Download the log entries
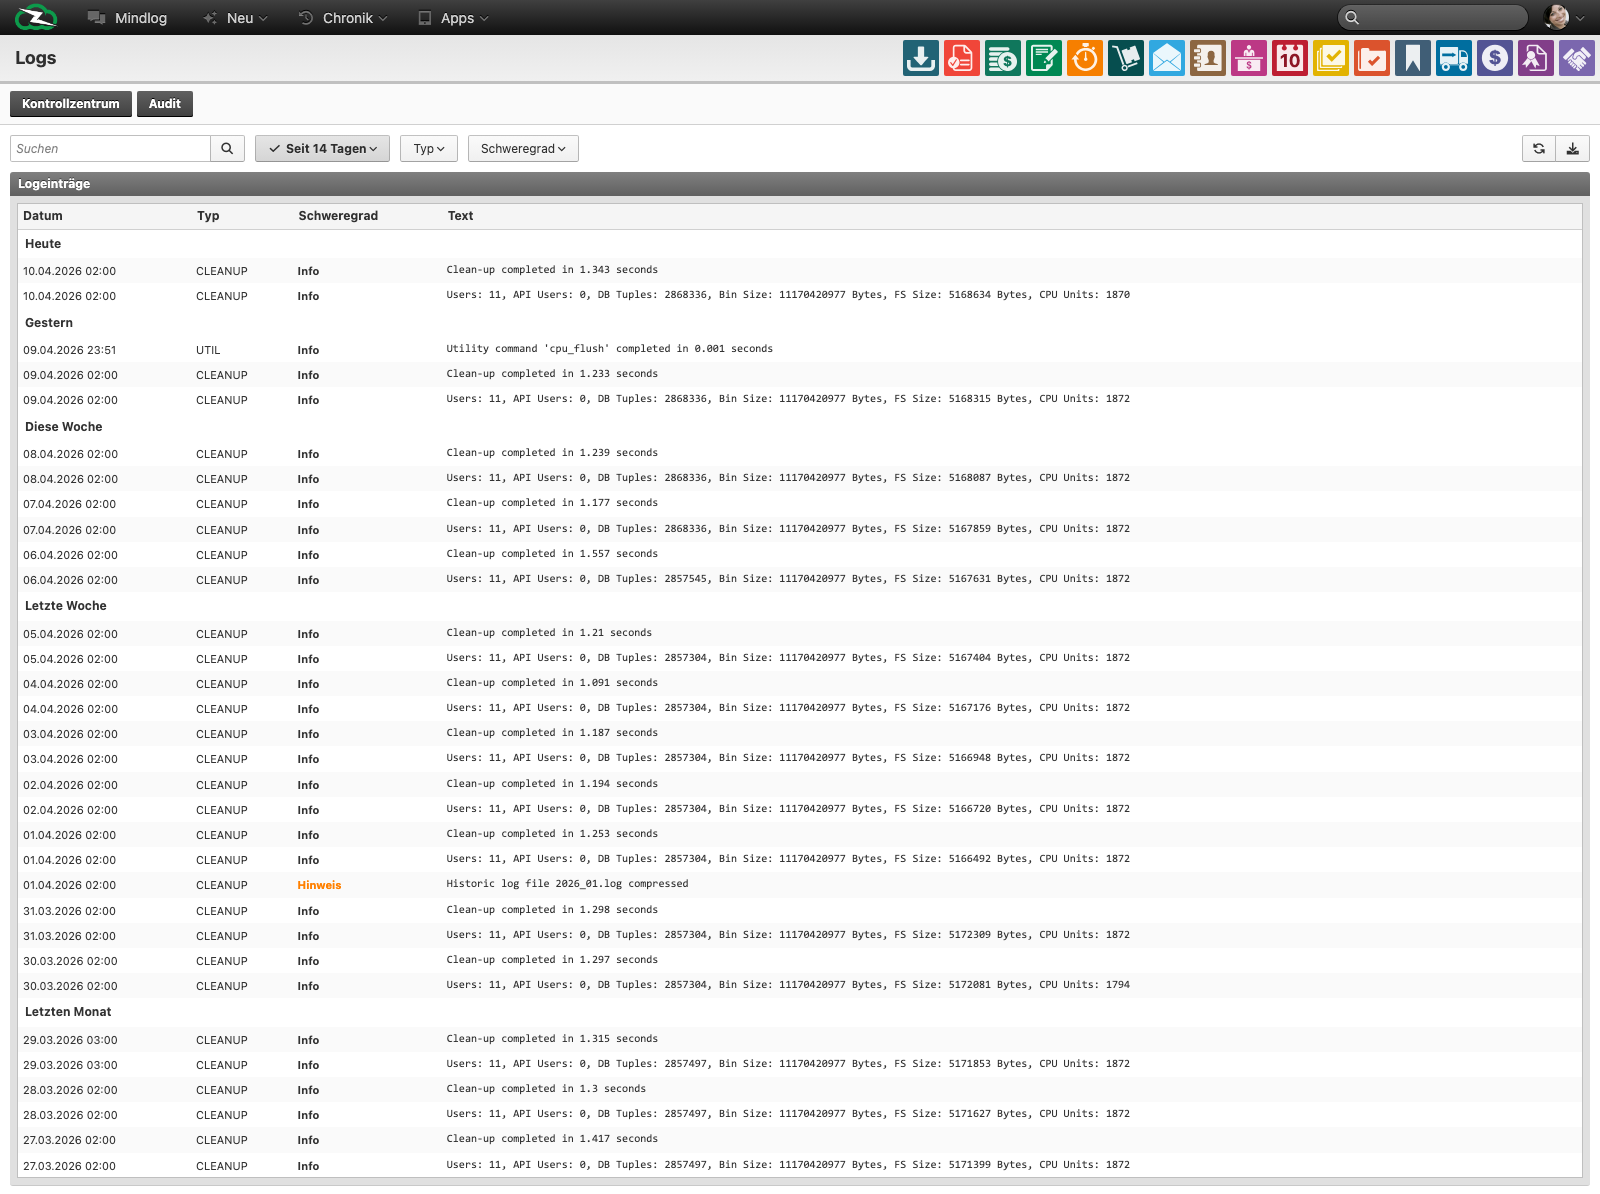The width and height of the screenshot is (1600, 1194). (1572, 148)
